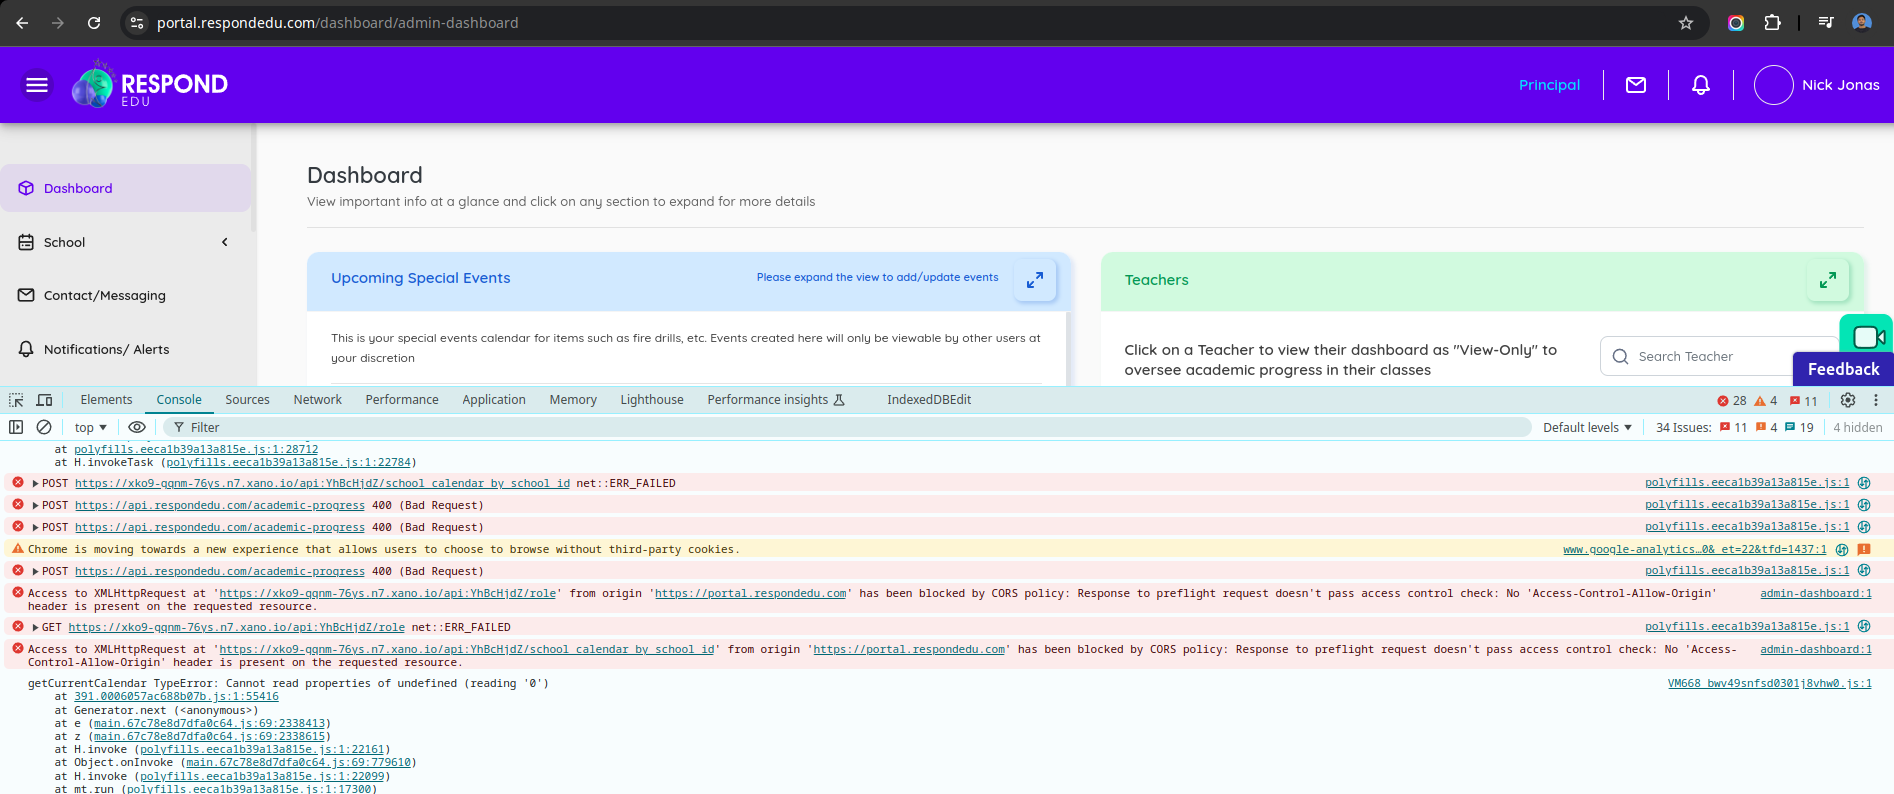
Task: Switch to the Lighthouse tab
Action: pos(651,400)
